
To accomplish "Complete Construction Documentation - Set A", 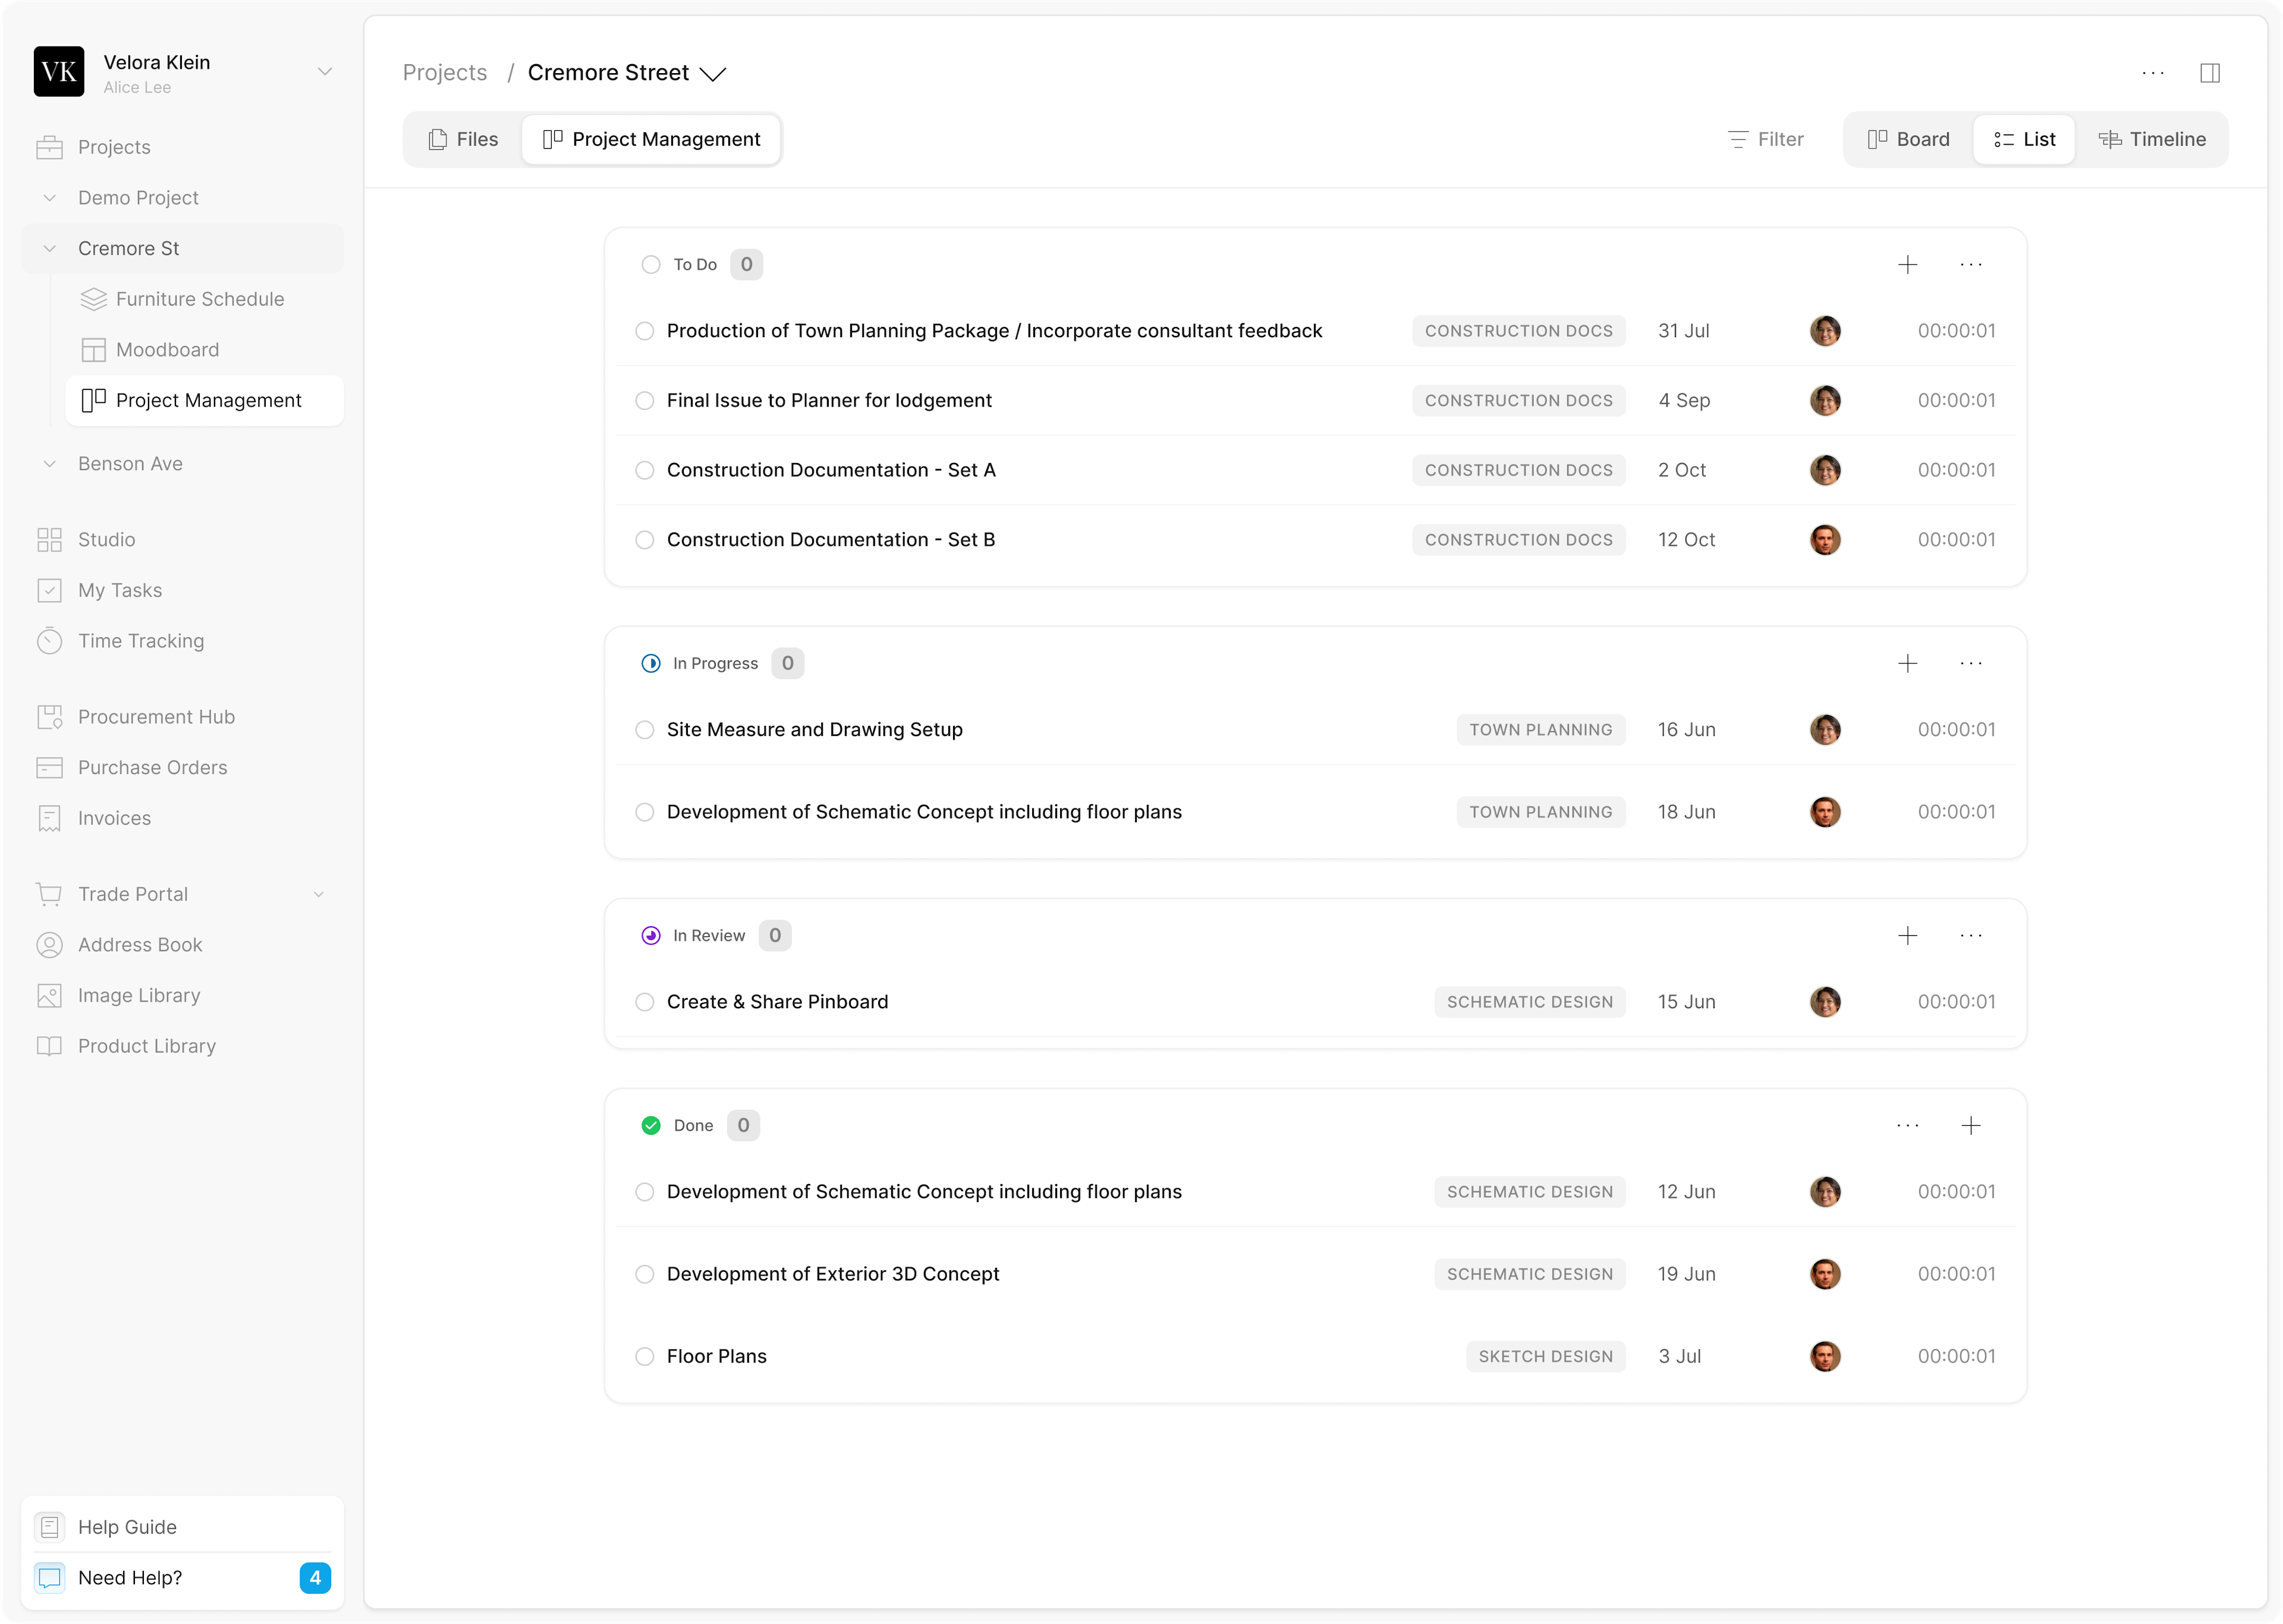I will tap(644, 470).
